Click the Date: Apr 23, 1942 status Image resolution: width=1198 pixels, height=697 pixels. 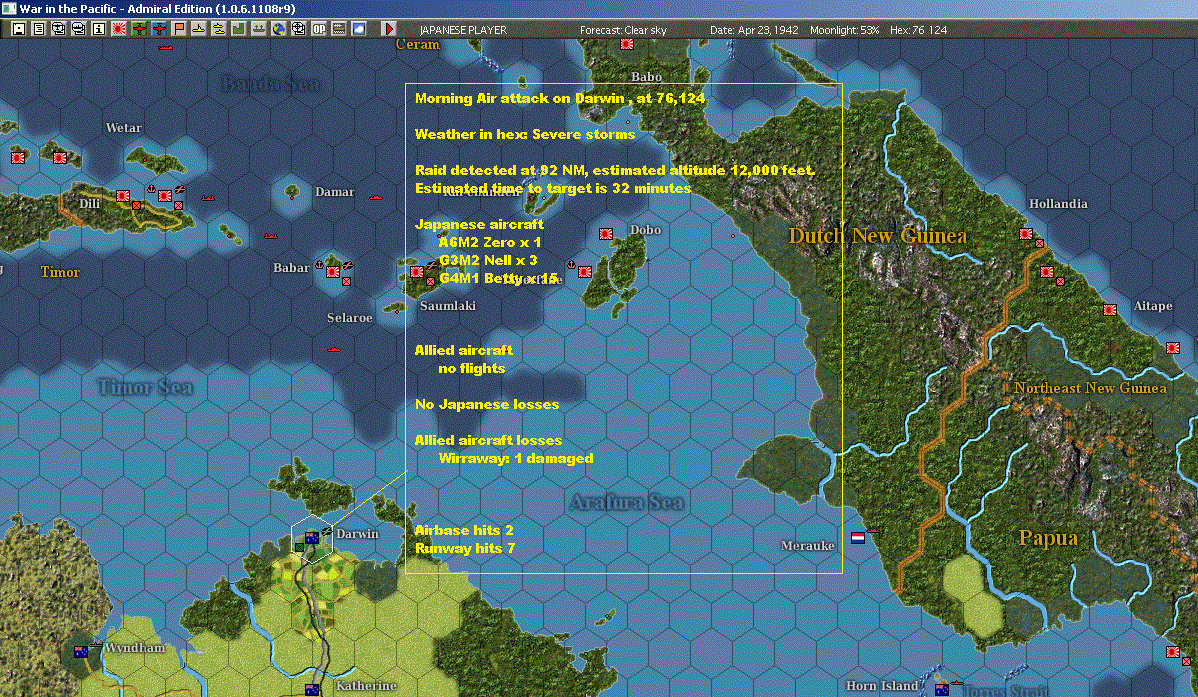pyautogui.click(x=754, y=30)
